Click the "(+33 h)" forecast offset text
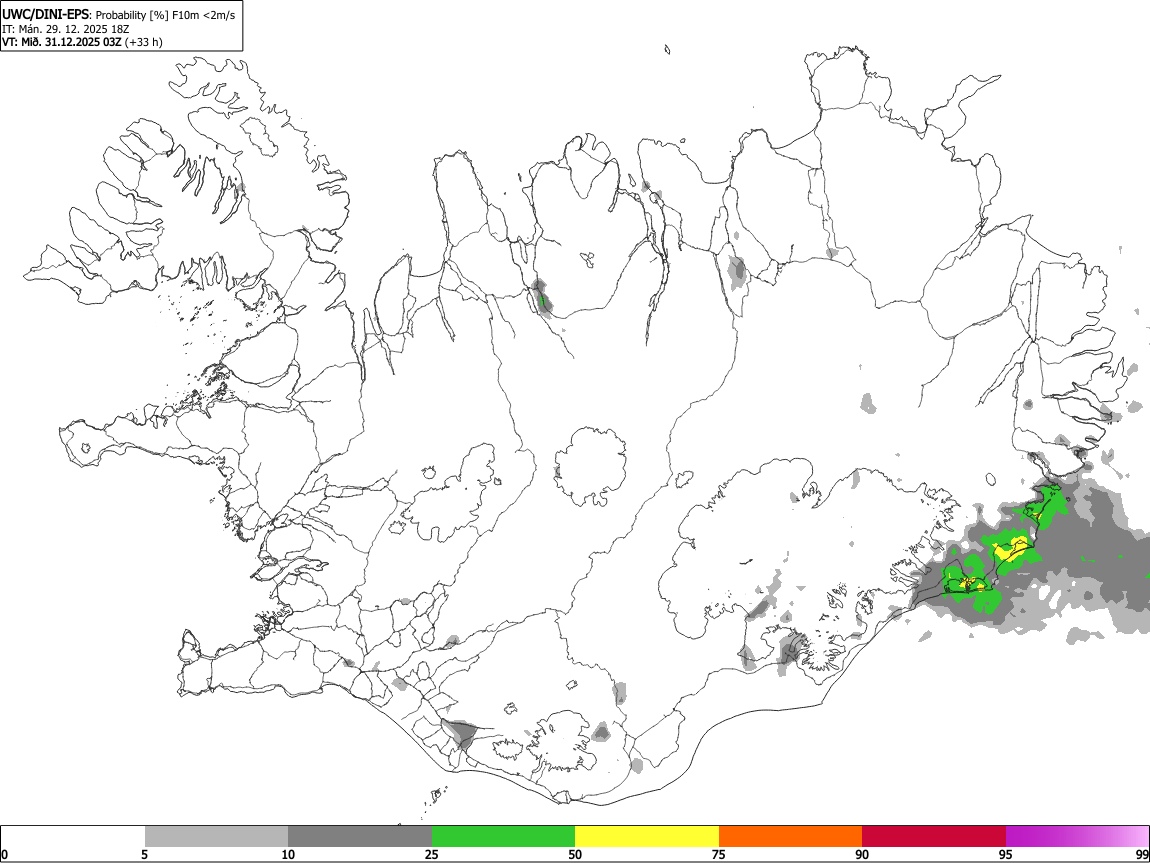The image size is (1150, 863). (x=144, y=42)
